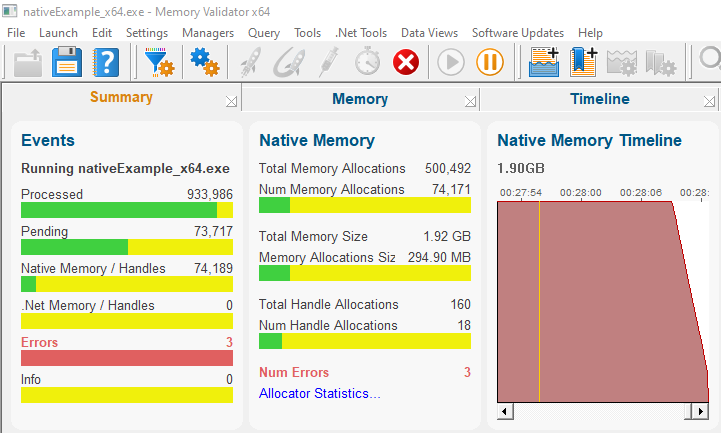Viewport: 721px width, 433px height.
Task: Click the Memory Validator title bar app icon
Action: (x=10, y=11)
